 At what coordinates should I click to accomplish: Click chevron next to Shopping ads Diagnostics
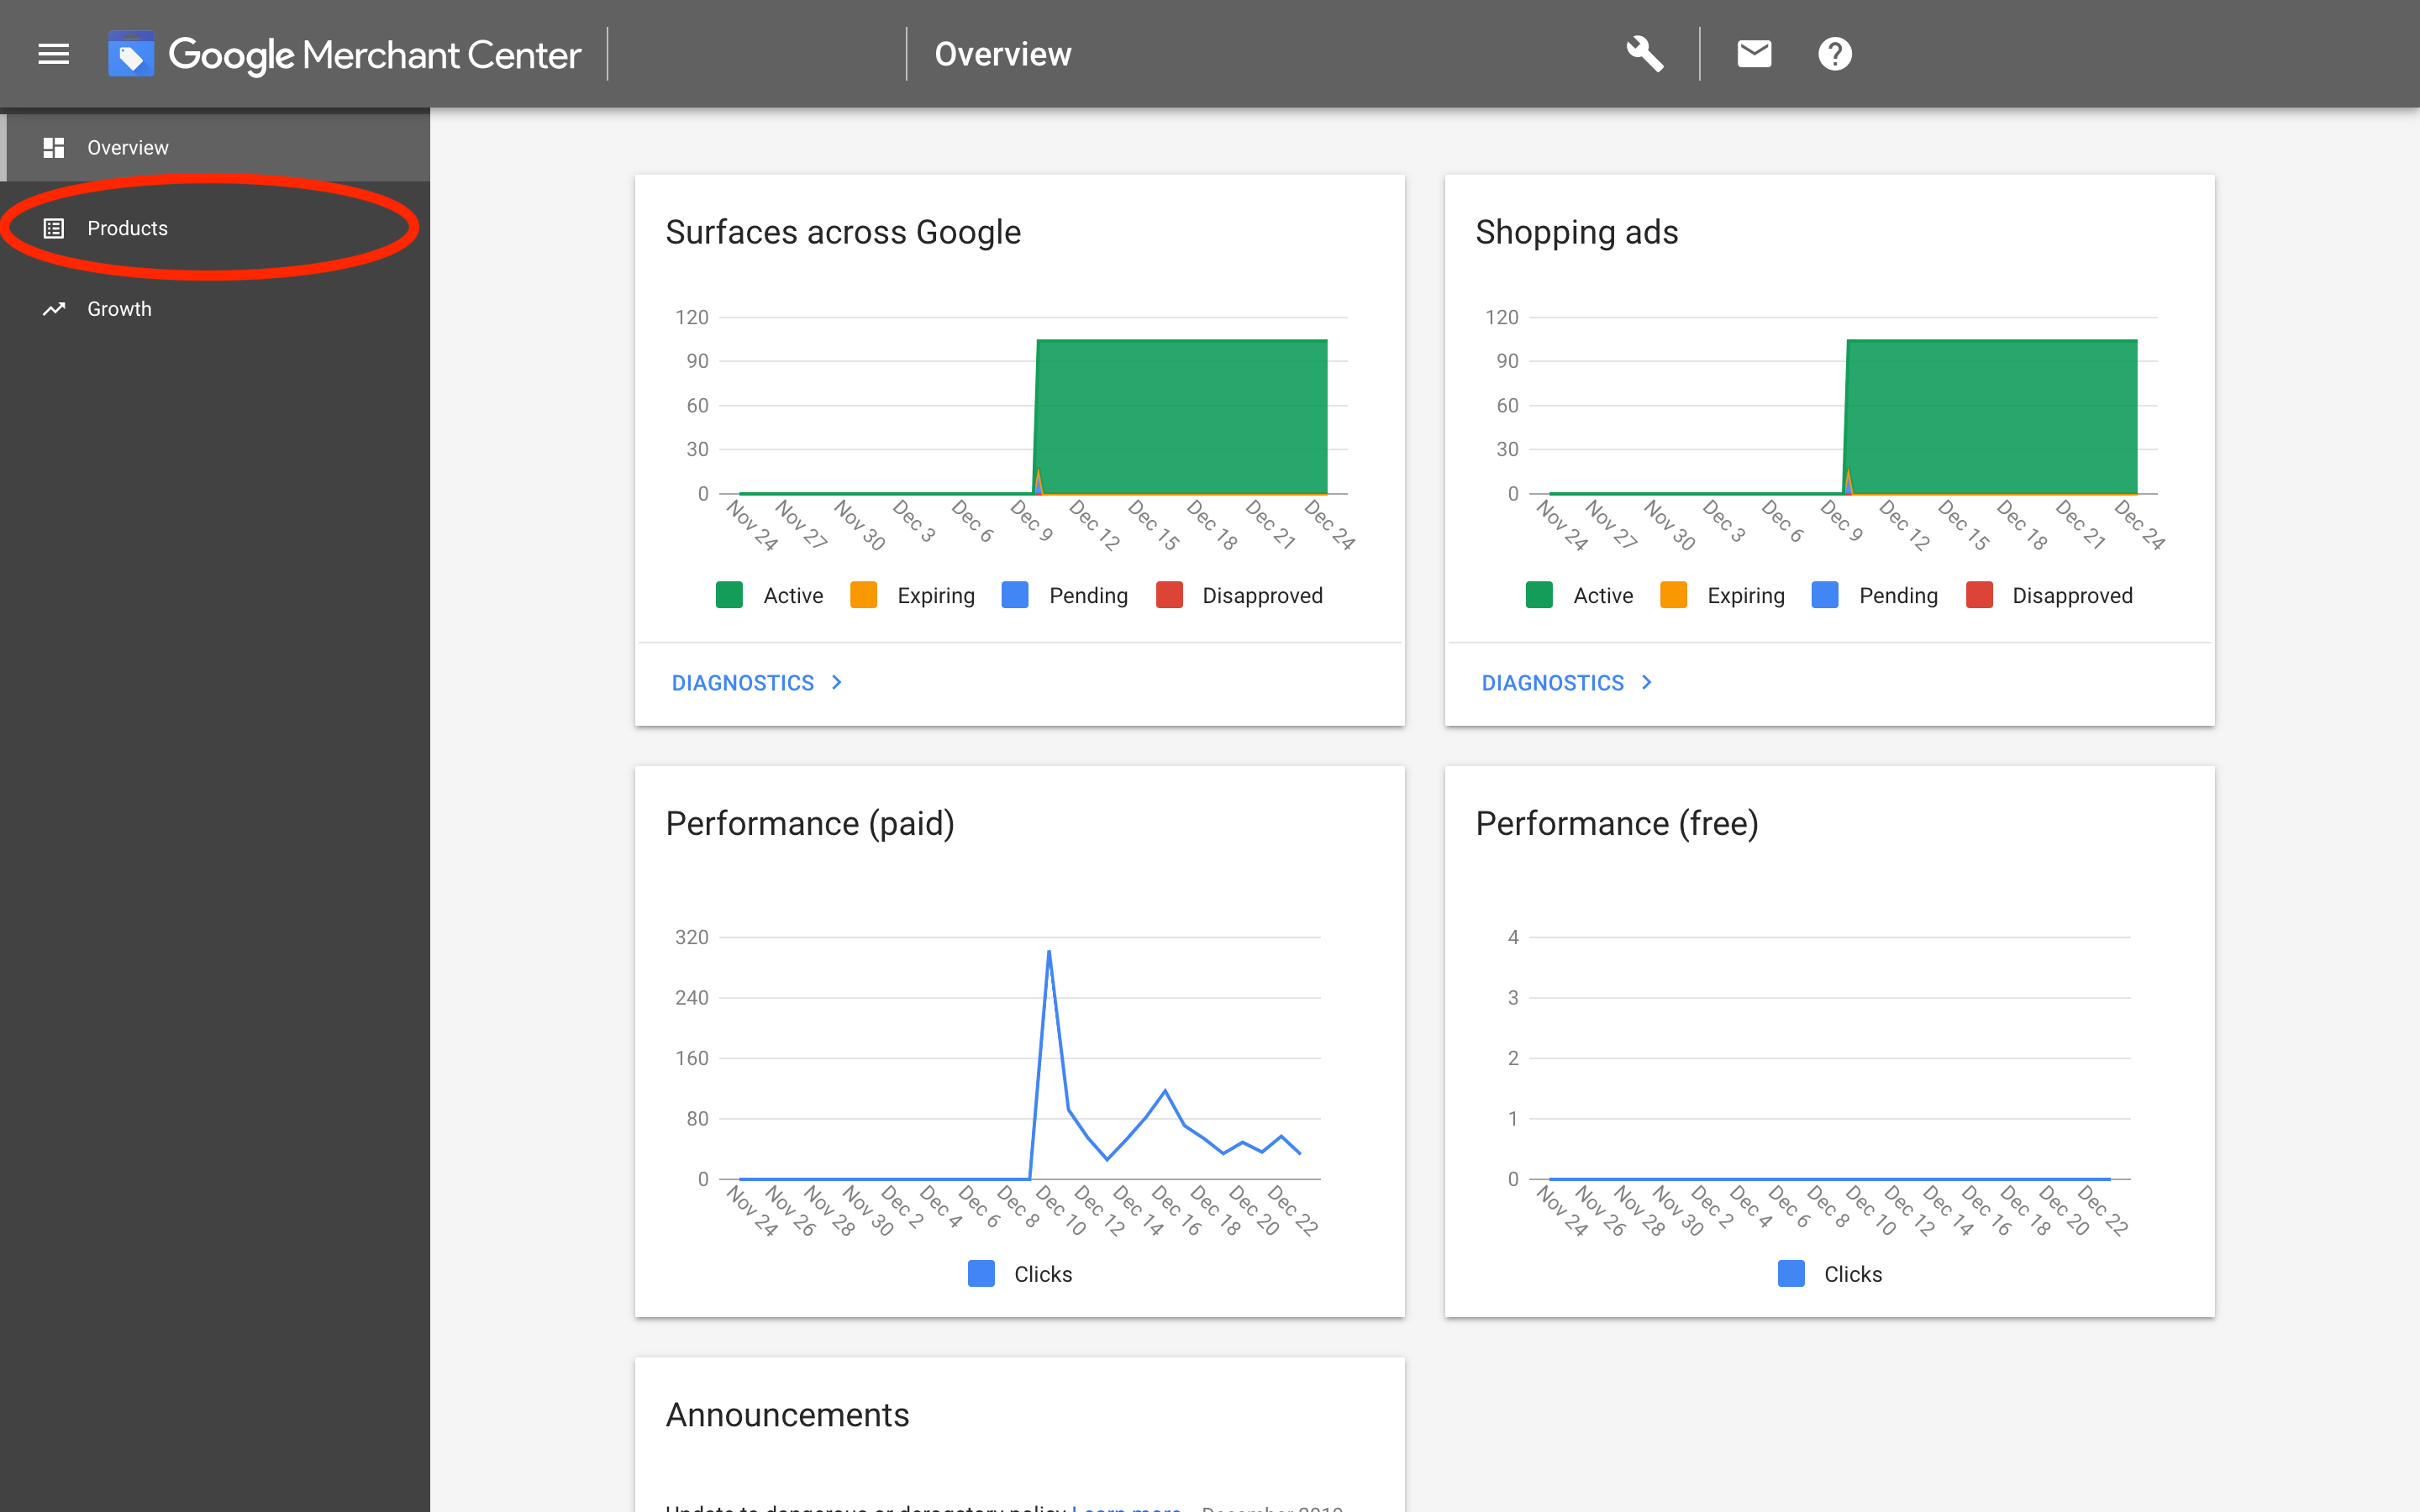click(1647, 682)
